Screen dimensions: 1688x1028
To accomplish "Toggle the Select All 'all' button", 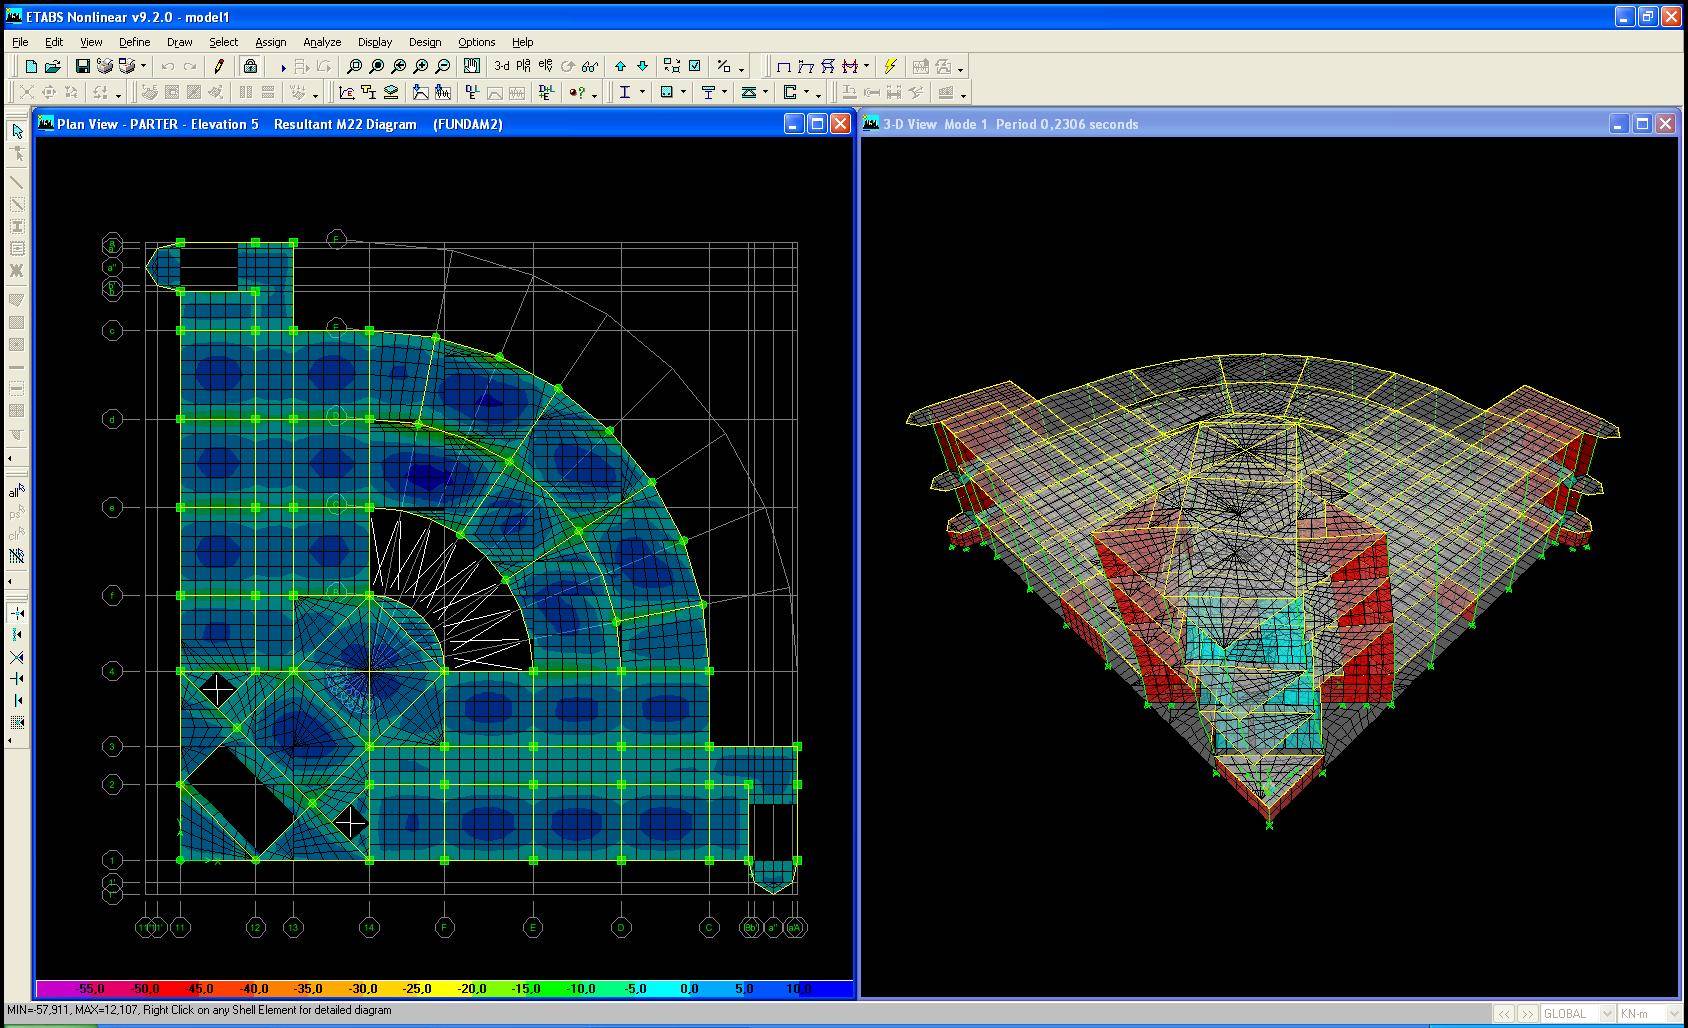I will pyautogui.click(x=16, y=491).
